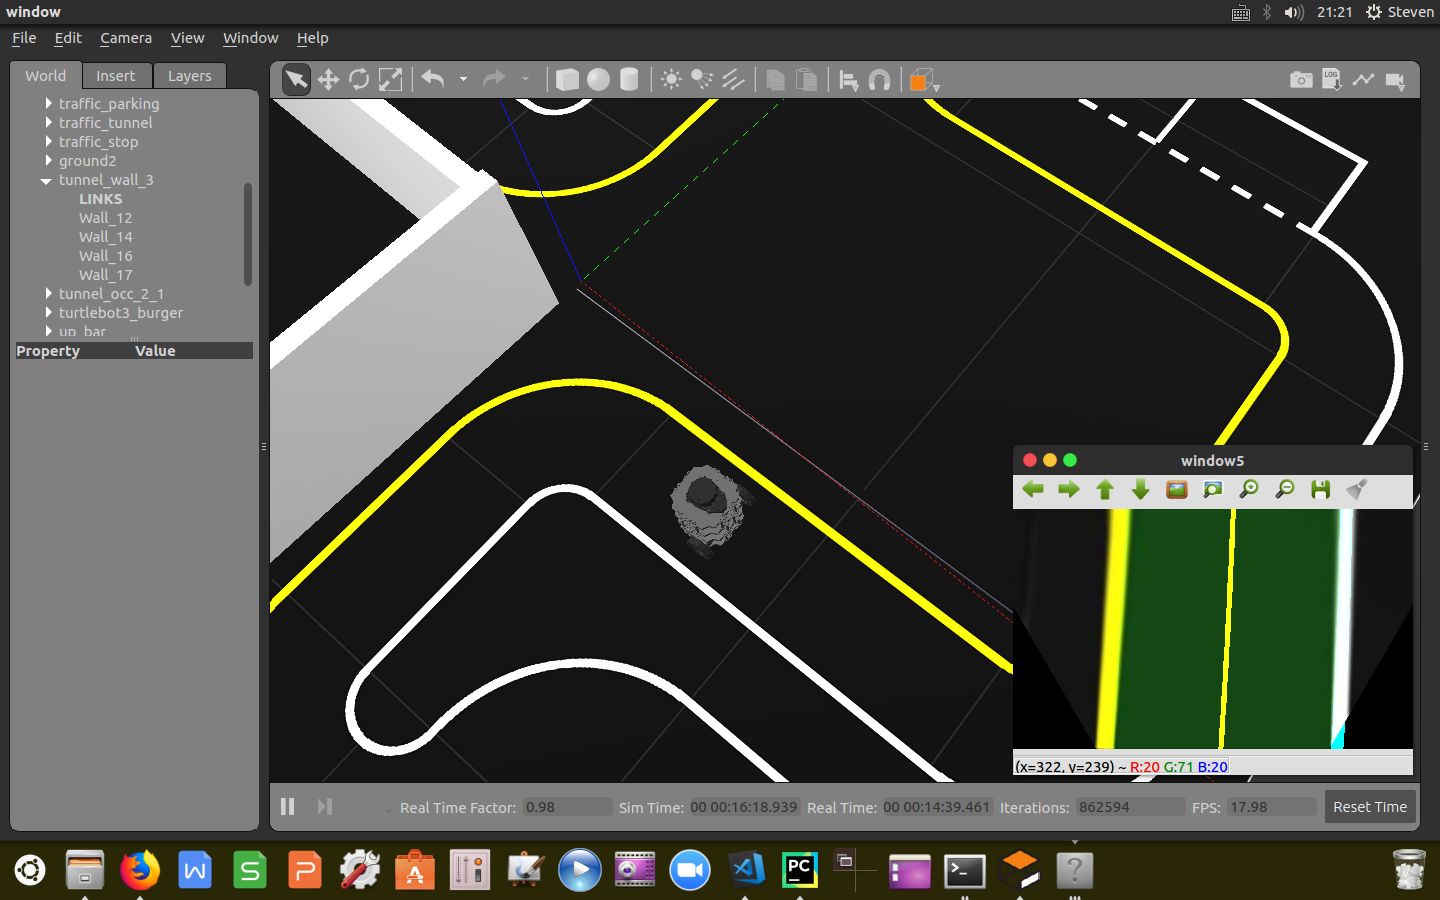Image resolution: width=1440 pixels, height=900 pixels.
Task: Step the simulation forward once
Action: (x=325, y=806)
